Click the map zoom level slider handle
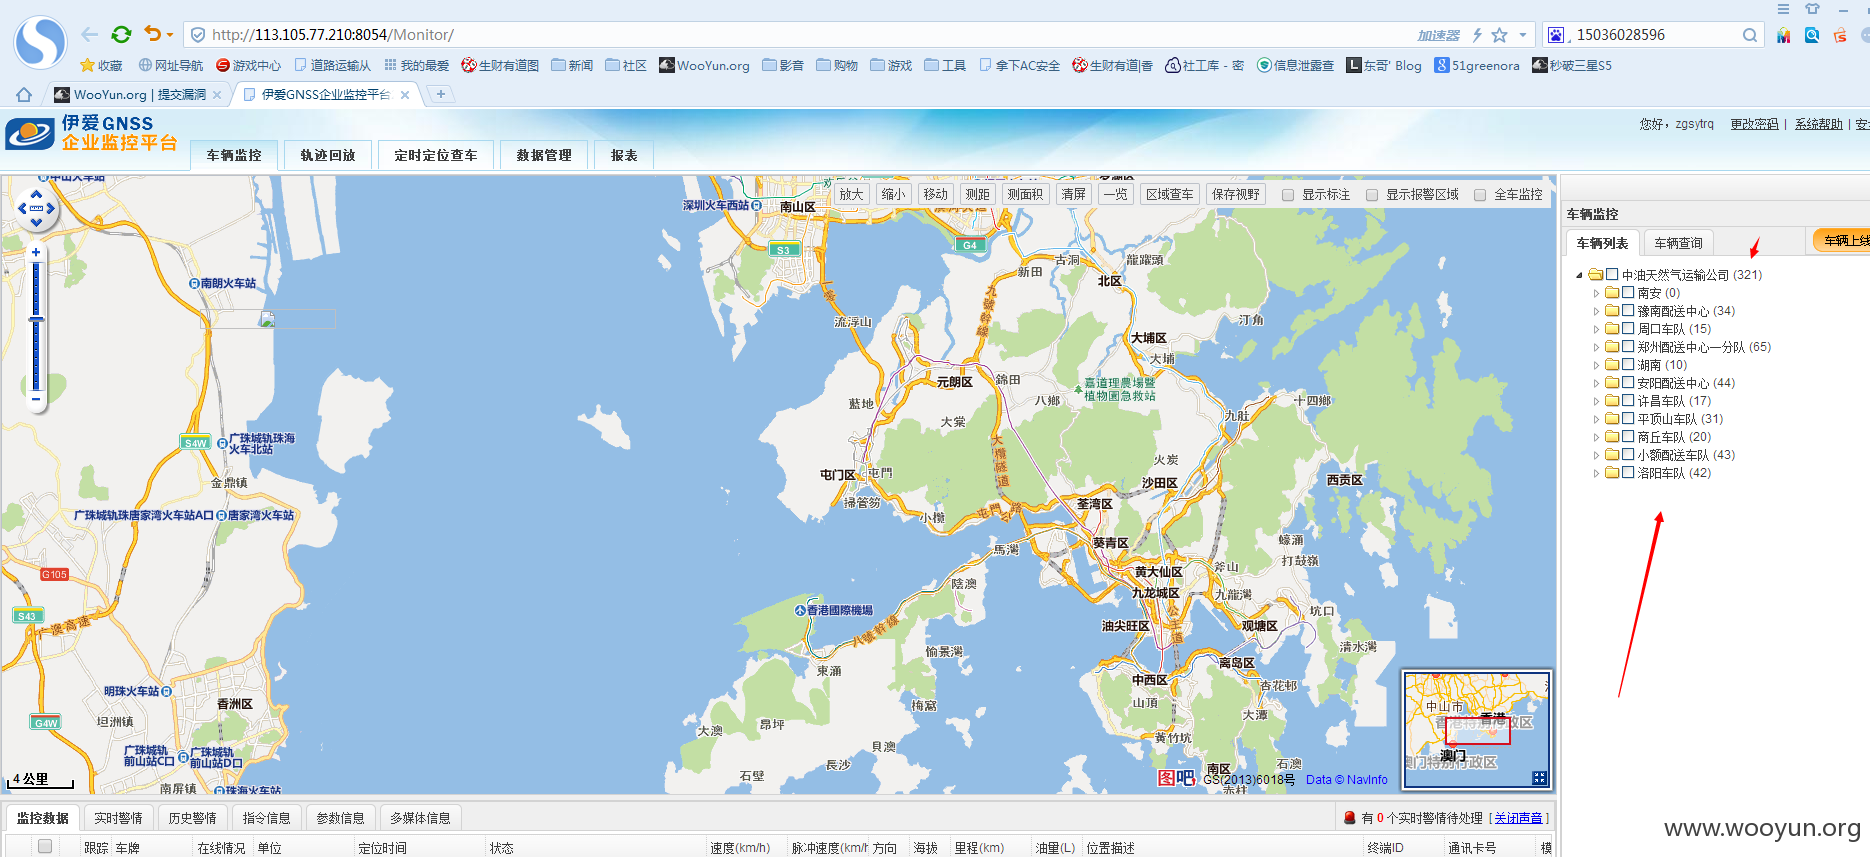1870x857 pixels. [36, 319]
